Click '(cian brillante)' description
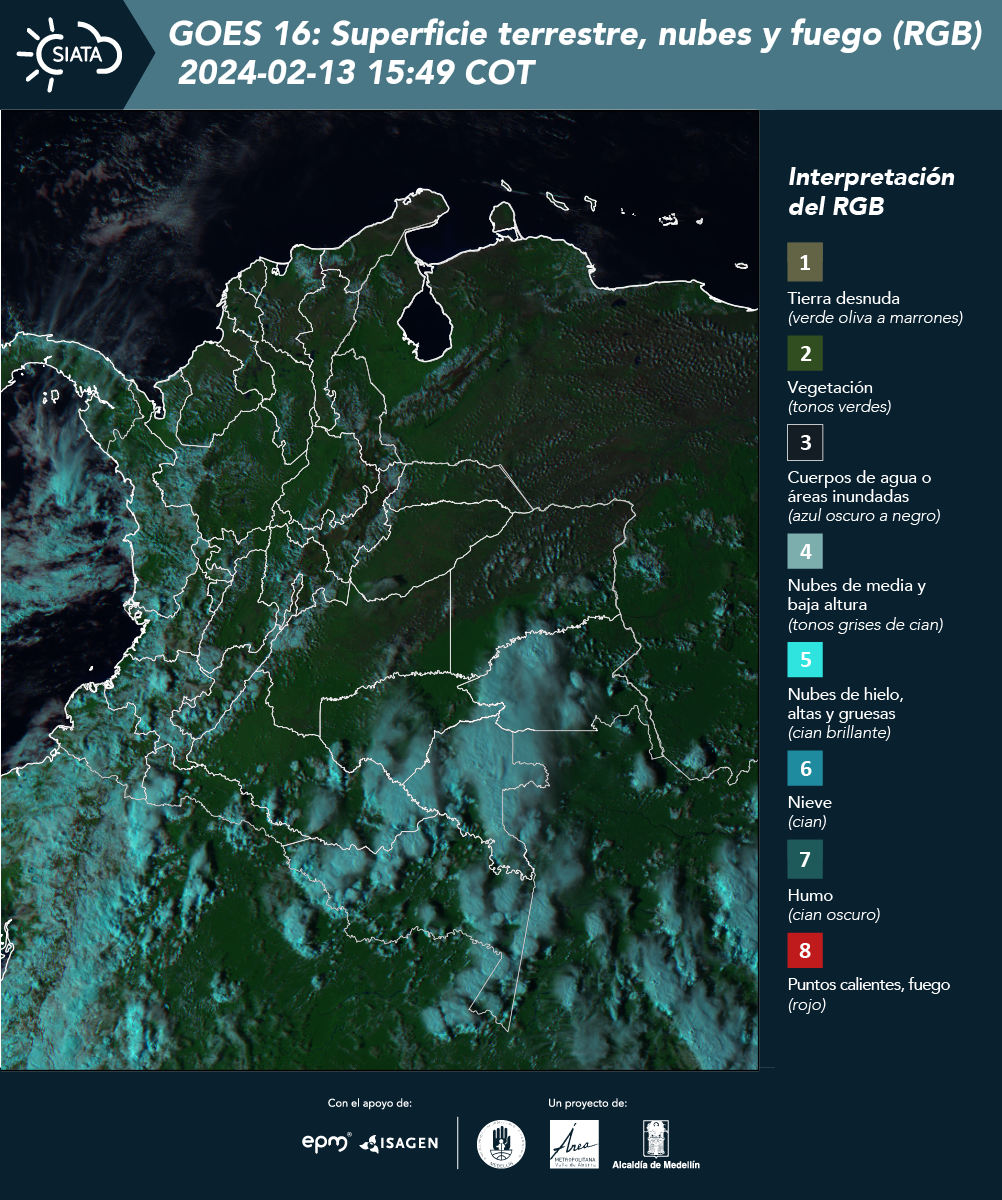Screen dimensions: 1002x1200 839,733
